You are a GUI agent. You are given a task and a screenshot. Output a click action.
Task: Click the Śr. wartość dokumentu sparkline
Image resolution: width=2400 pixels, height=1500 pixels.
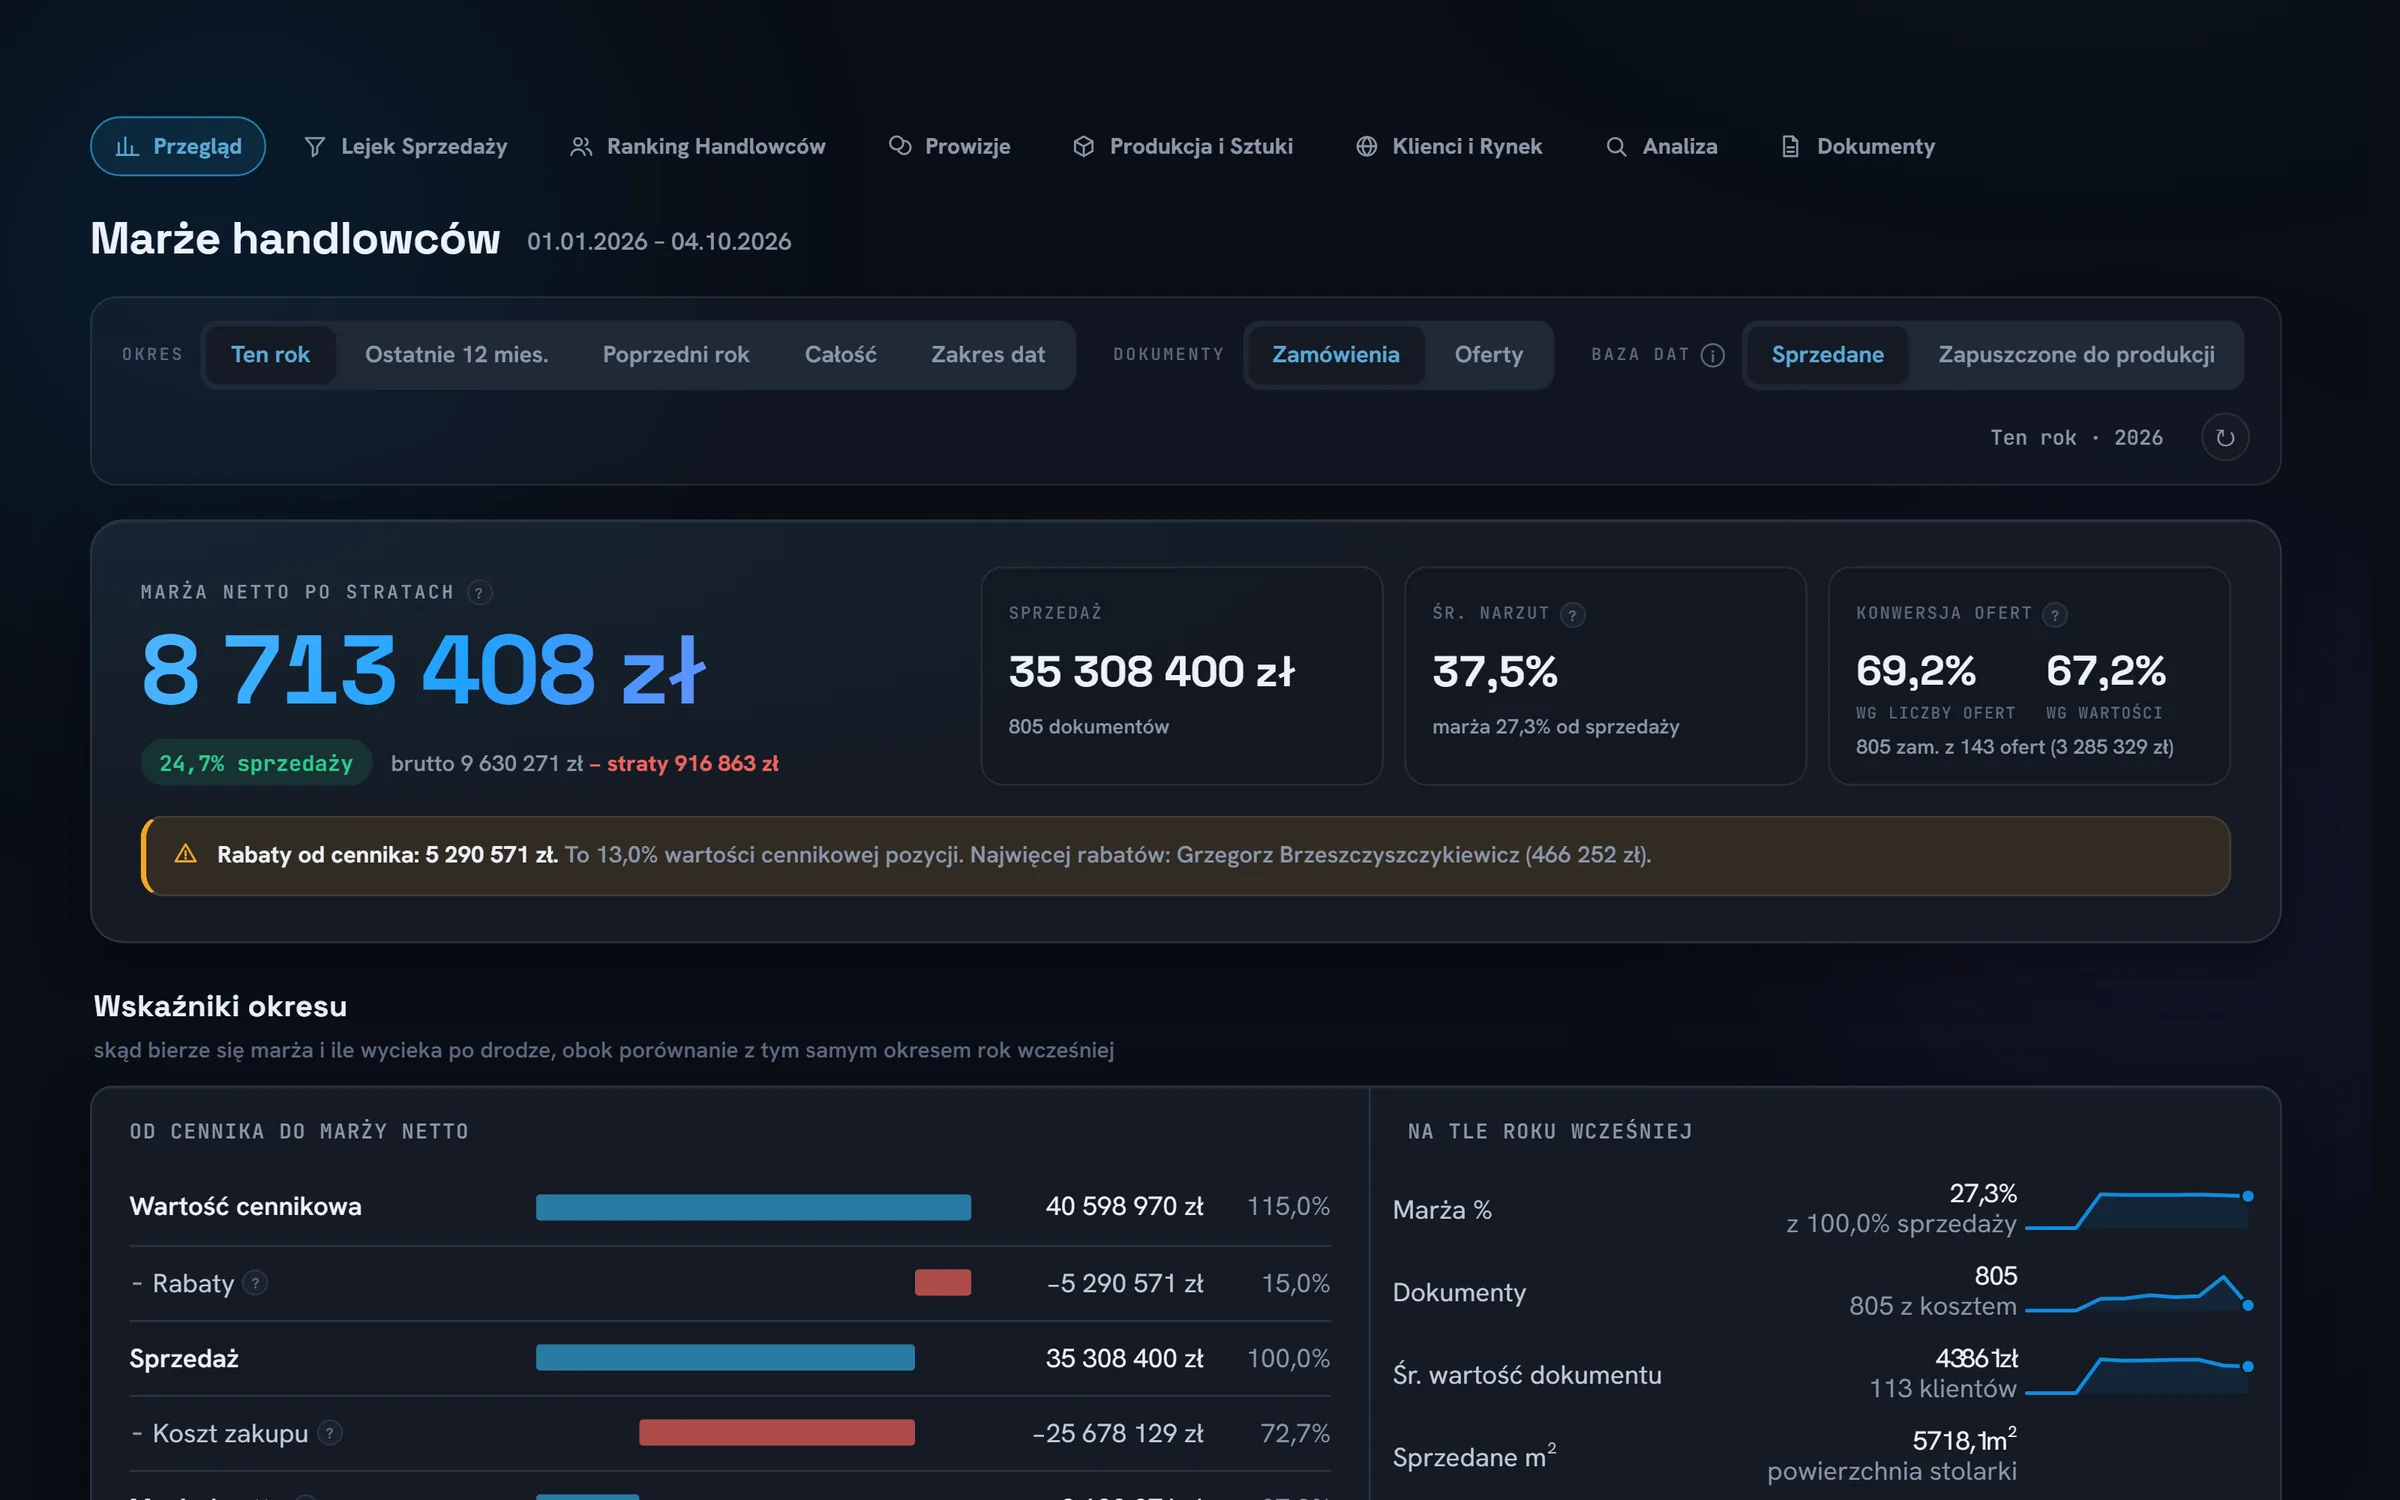[x=2138, y=1375]
